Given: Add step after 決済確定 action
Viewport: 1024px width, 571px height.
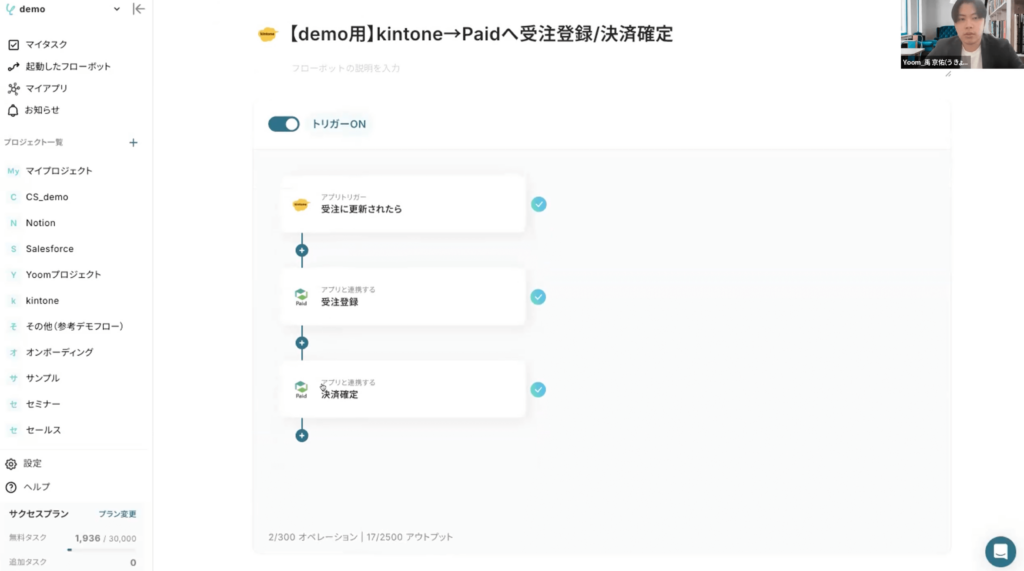Looking at the screenshot, I should [x=302, y=435].
